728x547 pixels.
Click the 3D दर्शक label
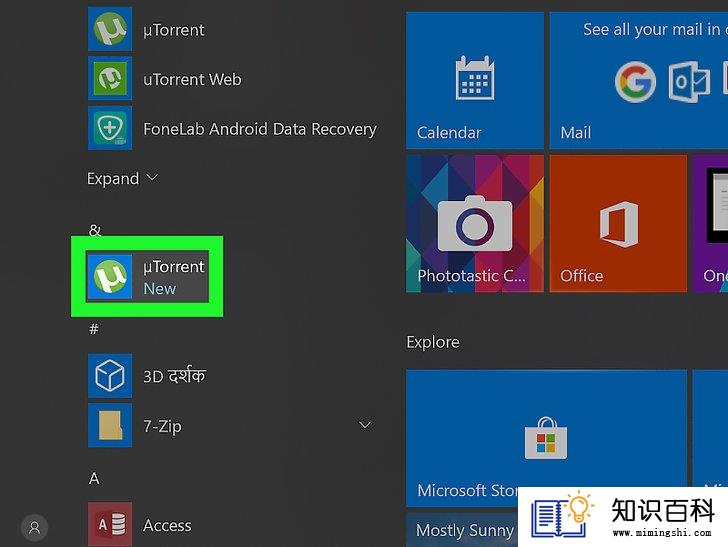(x=174, y=376)
